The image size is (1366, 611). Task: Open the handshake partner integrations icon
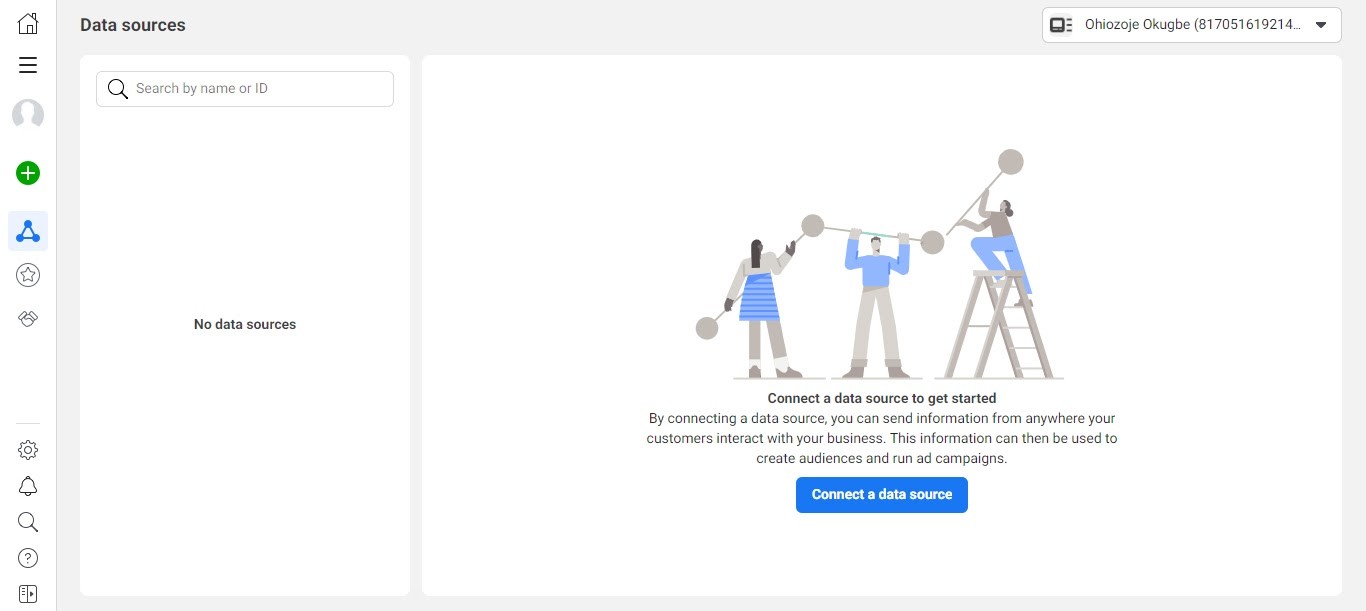28,319
